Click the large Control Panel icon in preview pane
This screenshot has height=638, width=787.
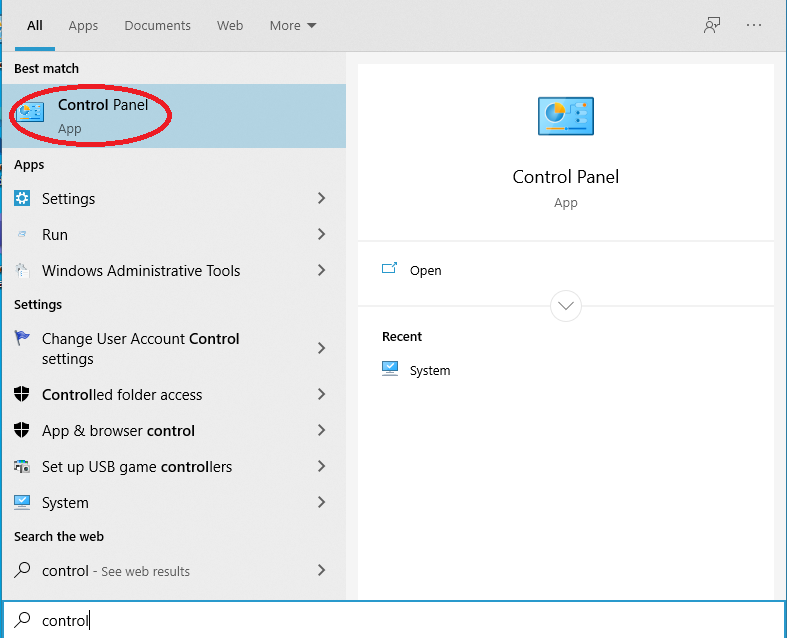(x=566, y=116)
